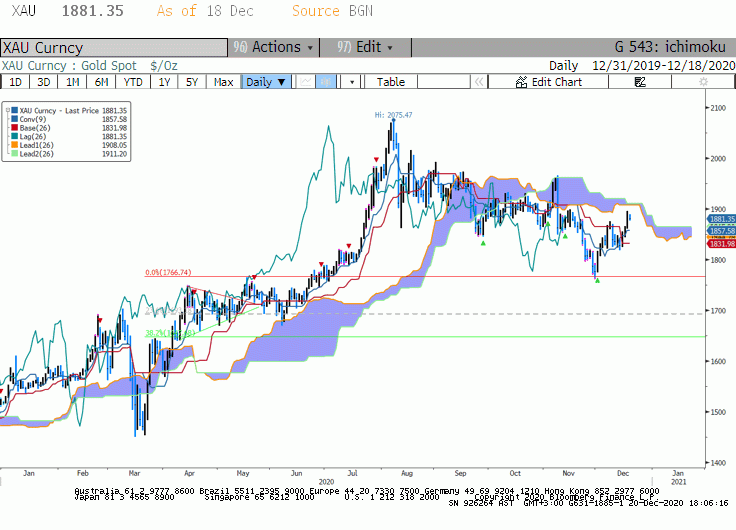Collapse the legend tree expander box
This screenshot has width=736, height=530.
click(x=8, y=110)
